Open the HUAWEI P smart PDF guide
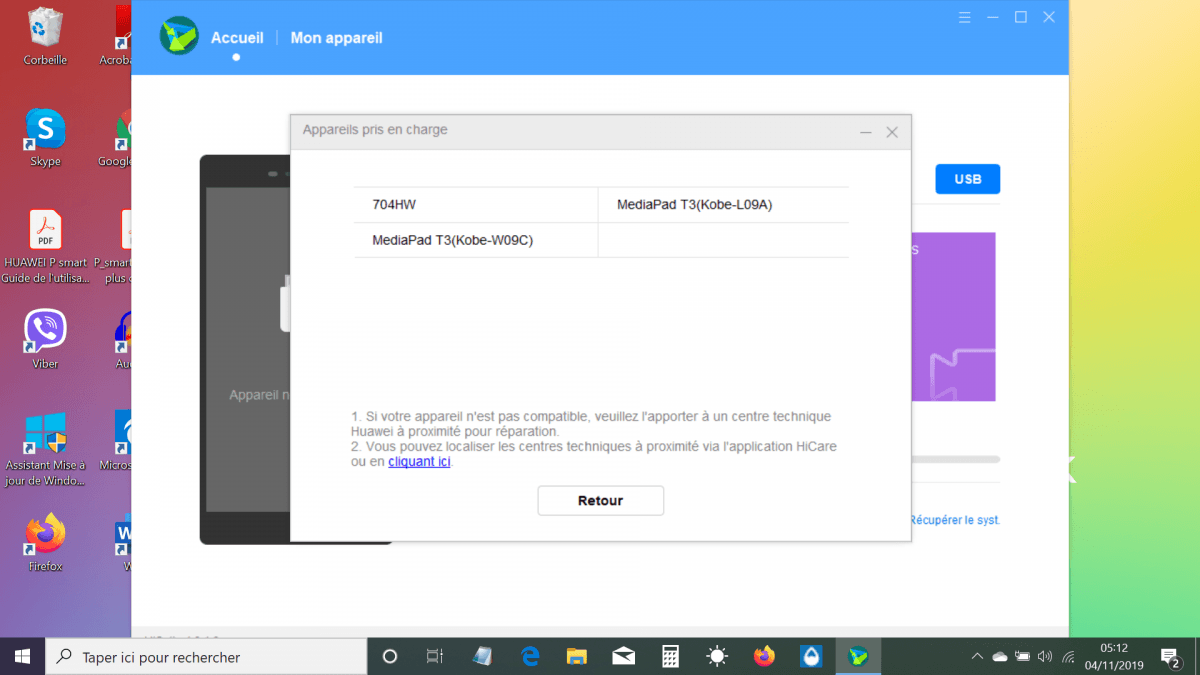This screenshot has height=675, width=1200. pos(45,246)
